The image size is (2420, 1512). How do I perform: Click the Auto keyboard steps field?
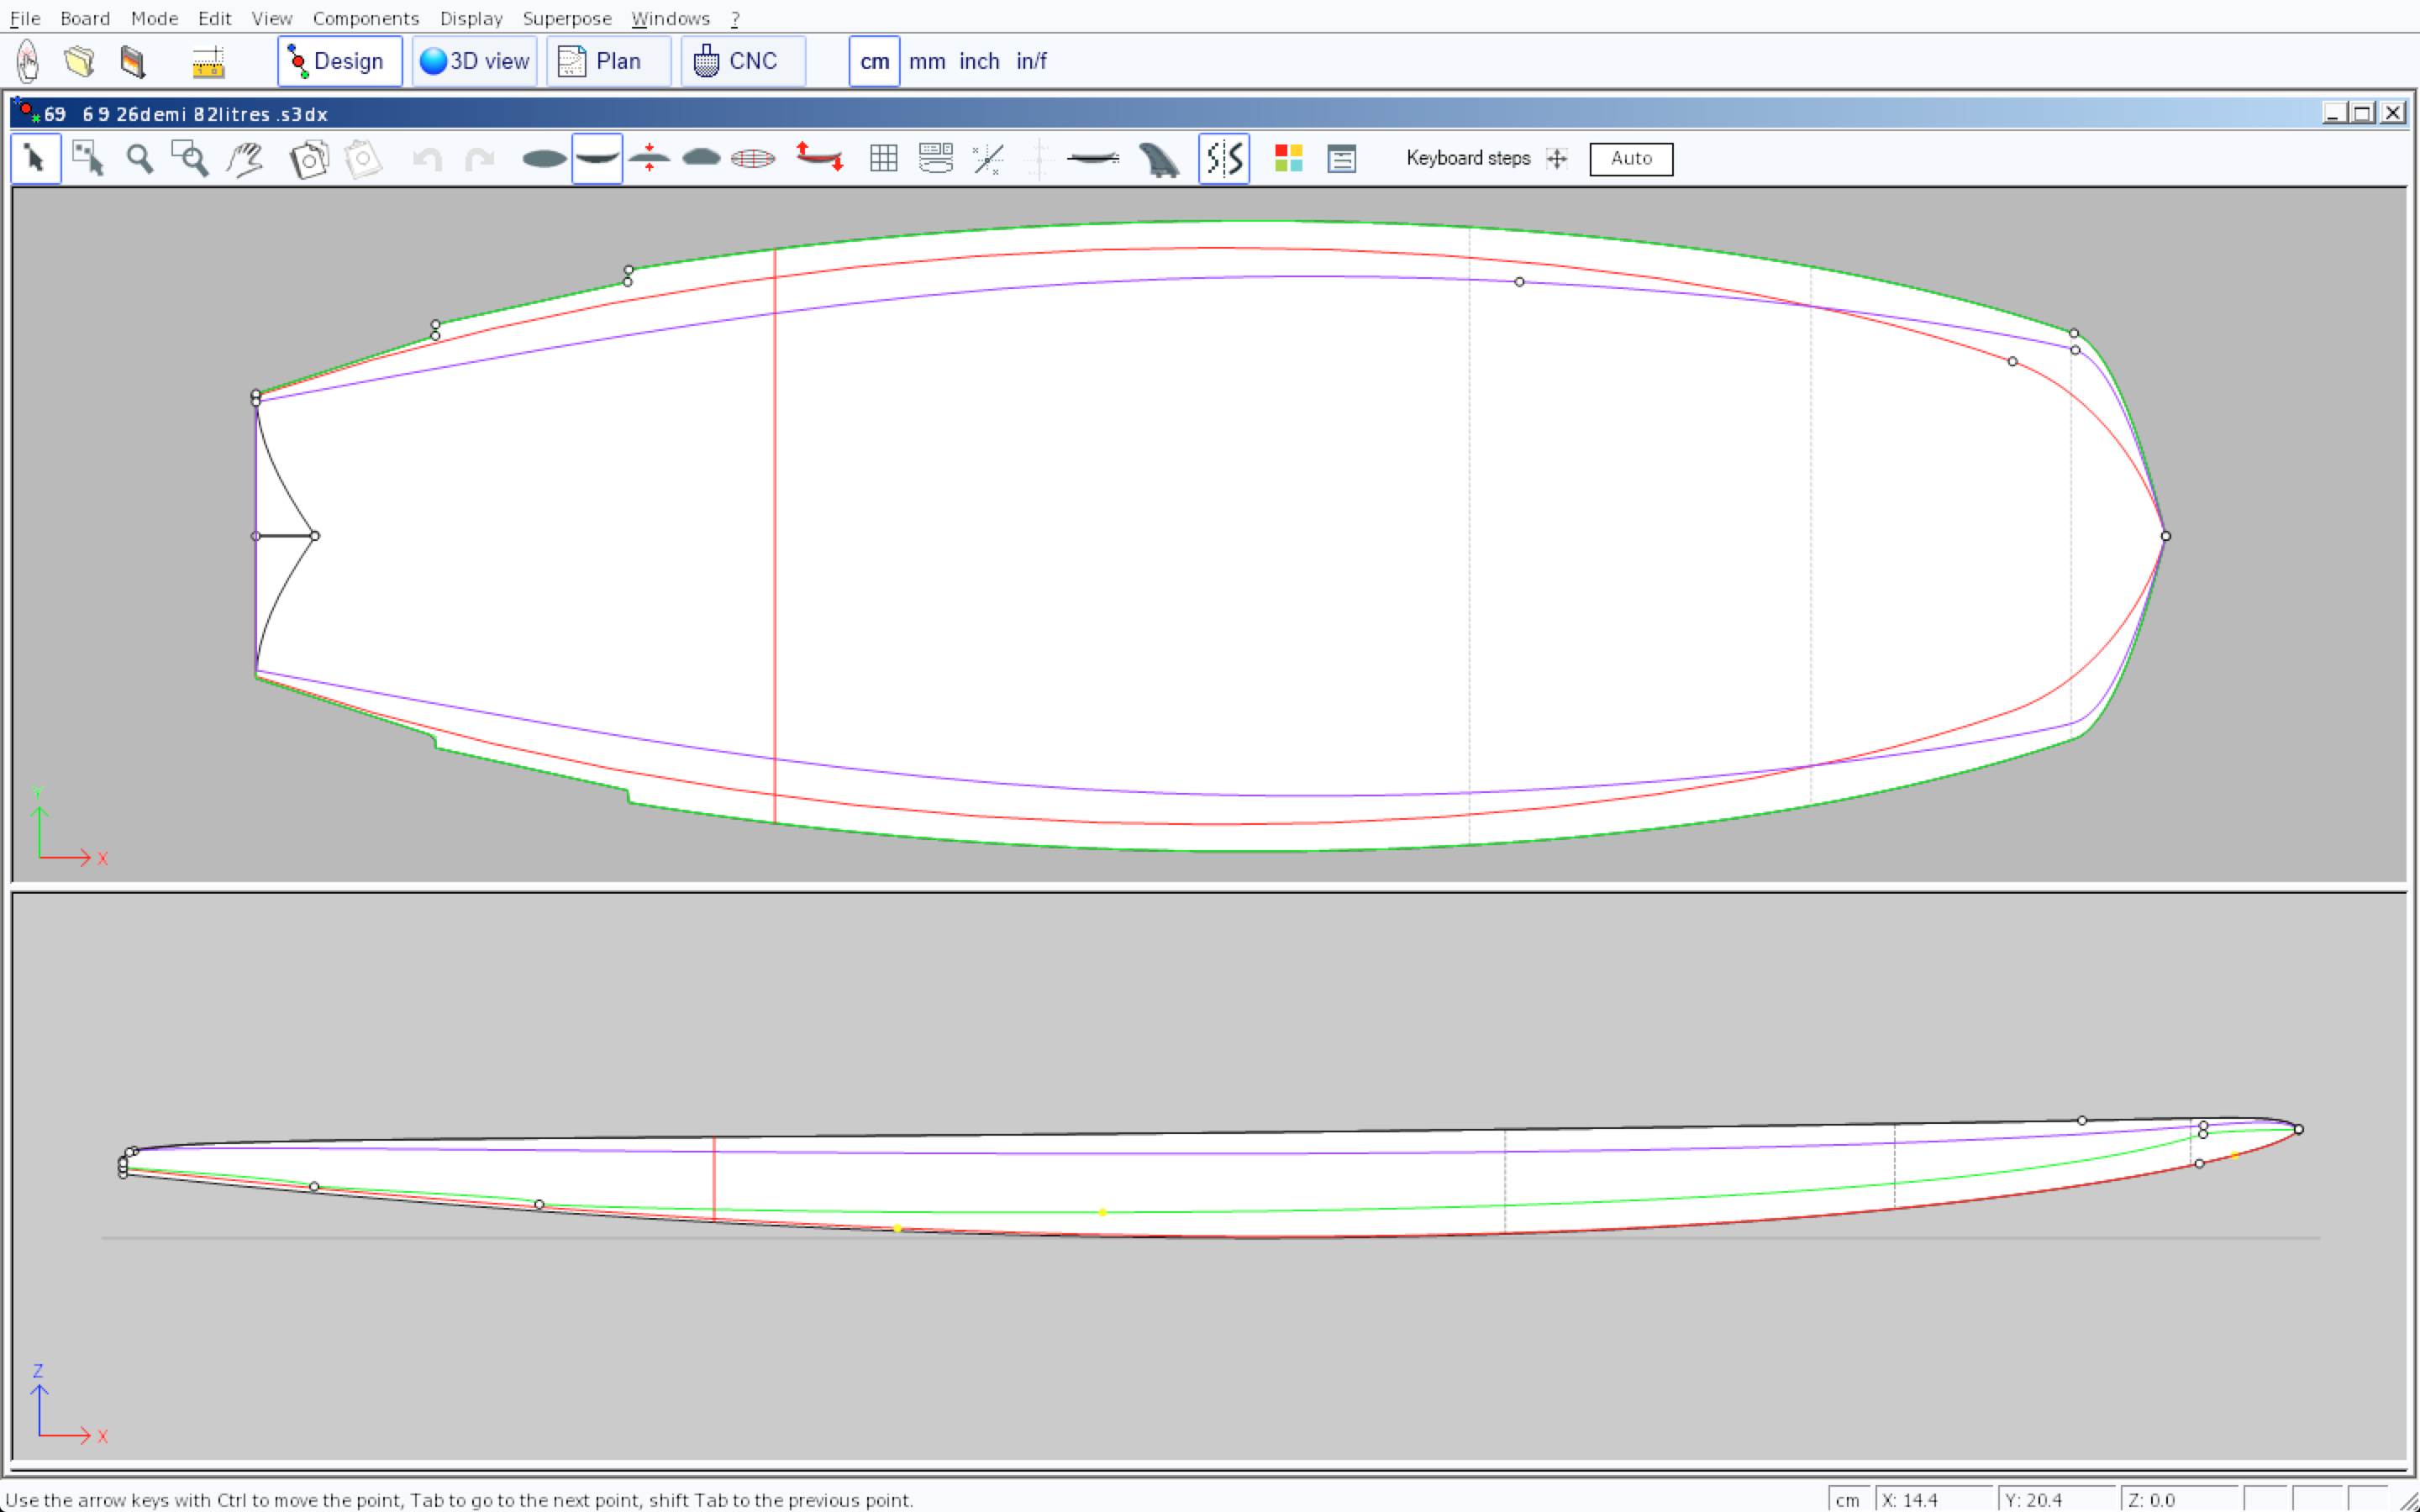1630,159
